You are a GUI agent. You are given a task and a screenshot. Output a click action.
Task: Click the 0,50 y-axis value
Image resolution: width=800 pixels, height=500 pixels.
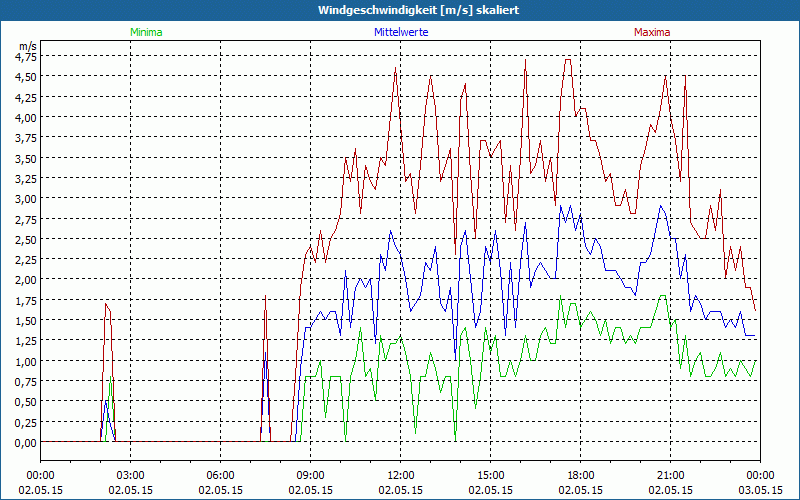(26, 402)
